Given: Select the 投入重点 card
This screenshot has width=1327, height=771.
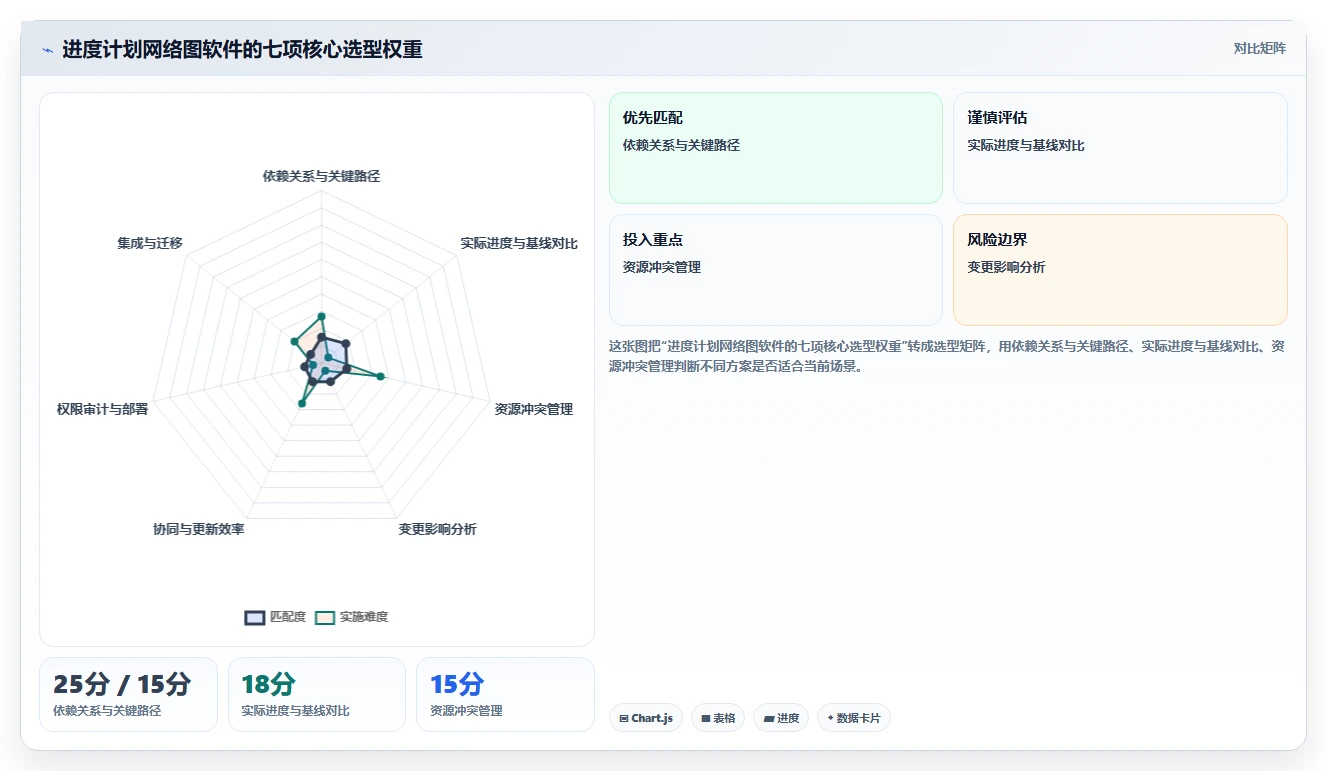Looking at the screenshot, I should (776, 270).
